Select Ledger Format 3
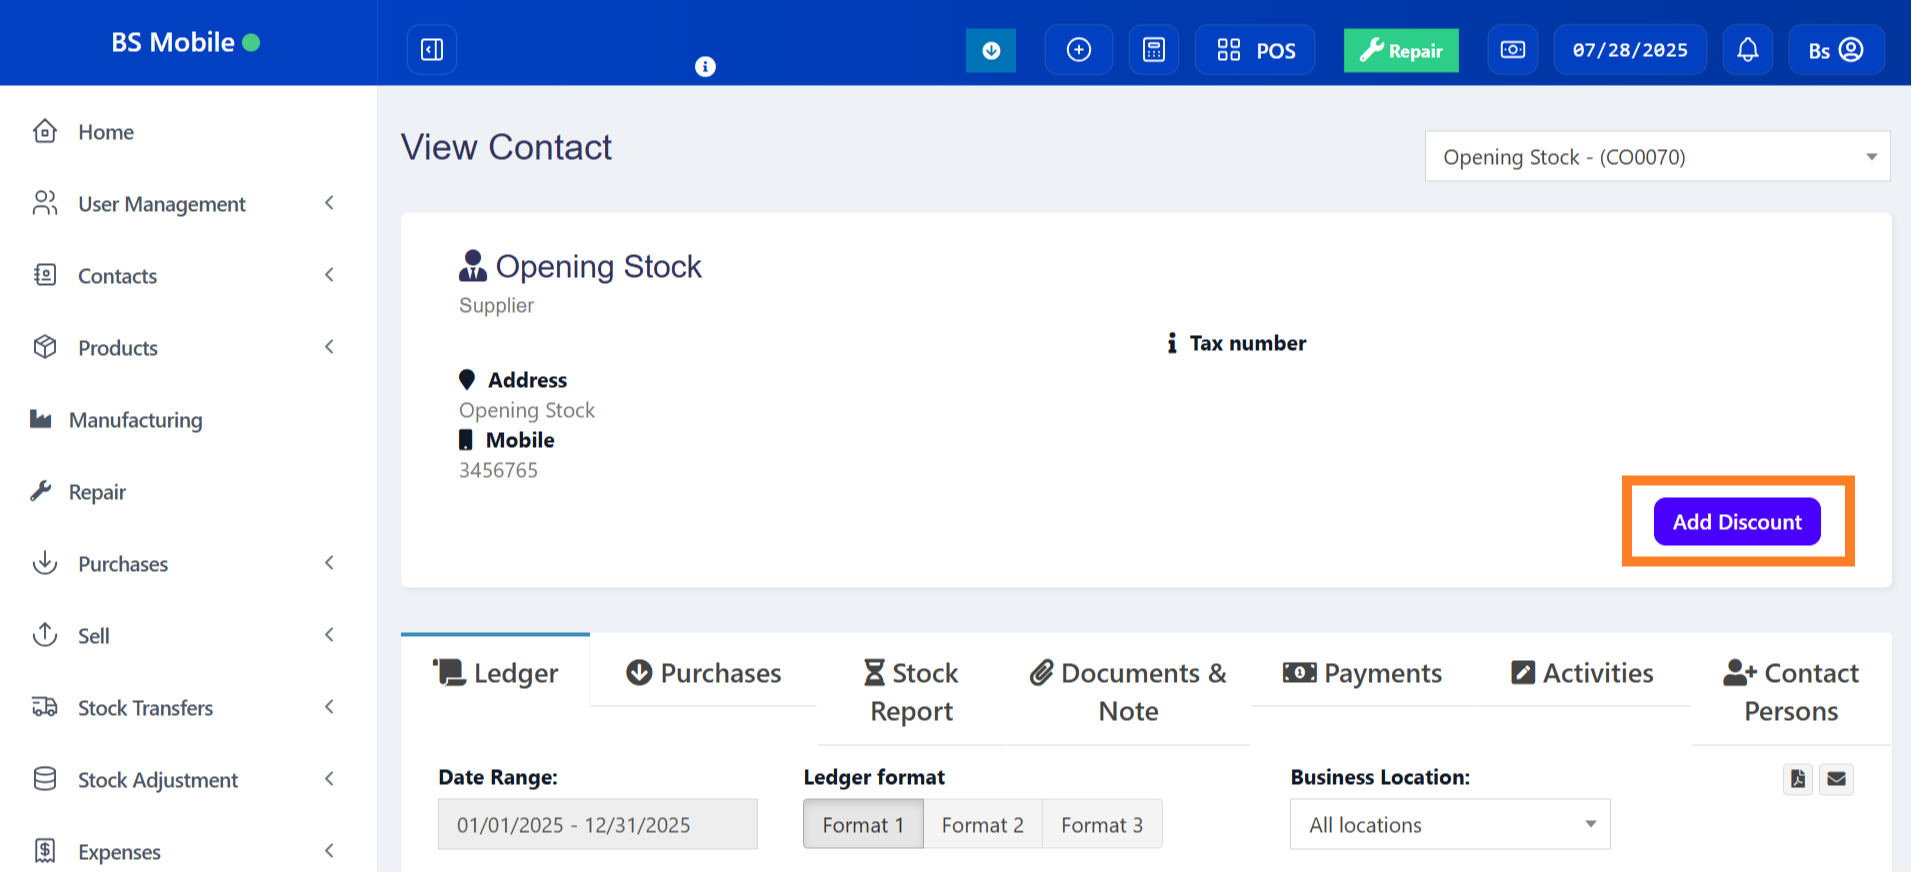The width and height of the screenshot is (1912, 872). 1101,825
